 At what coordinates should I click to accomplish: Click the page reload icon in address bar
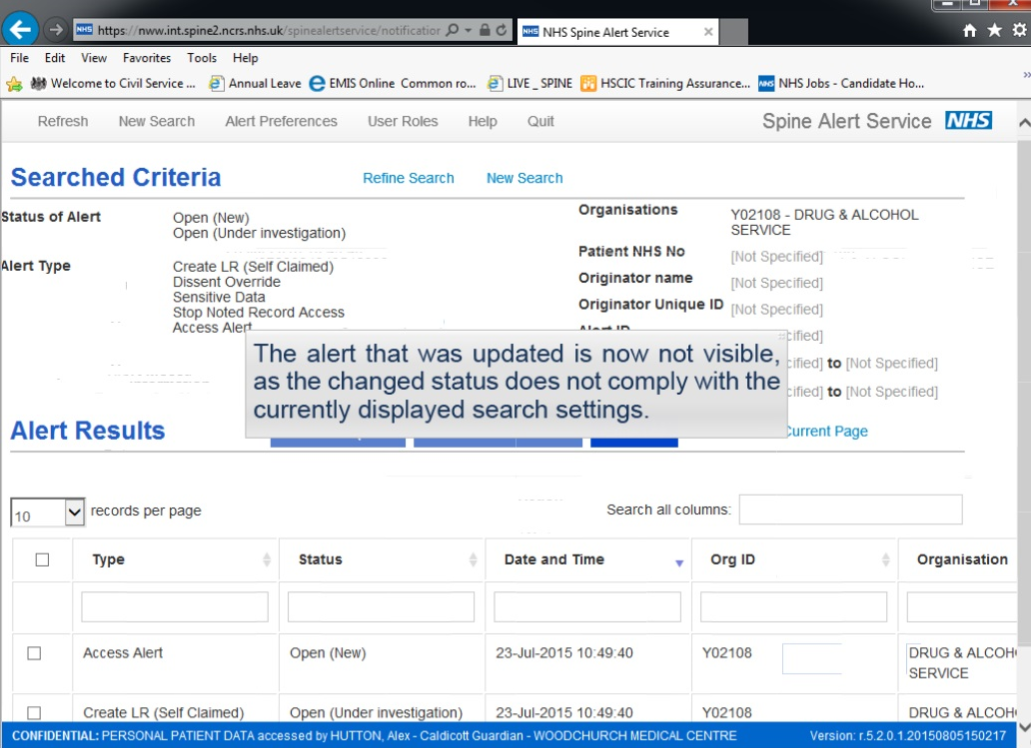pos(502,30)
